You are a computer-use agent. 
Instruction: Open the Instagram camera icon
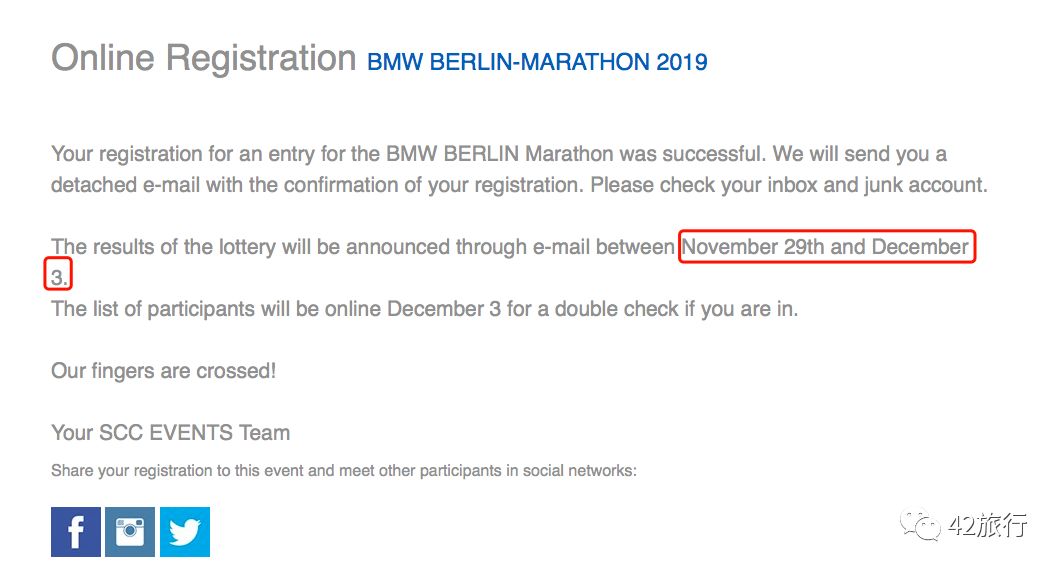(x=130, y=531)
